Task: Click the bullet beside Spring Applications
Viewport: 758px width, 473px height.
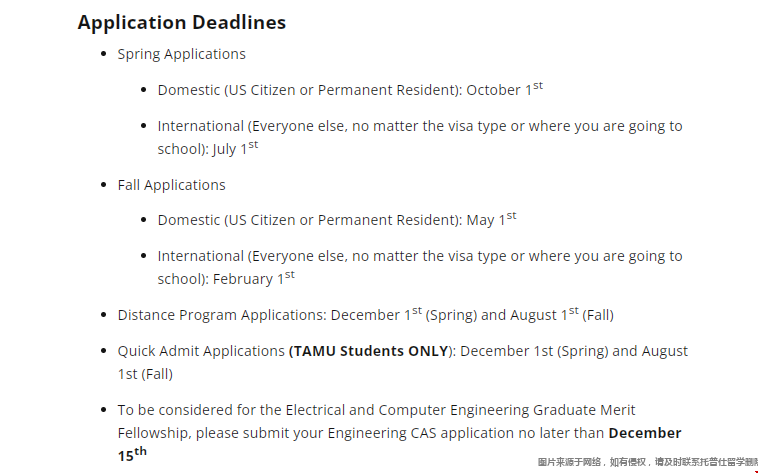Action: click(x=105, y=54)
